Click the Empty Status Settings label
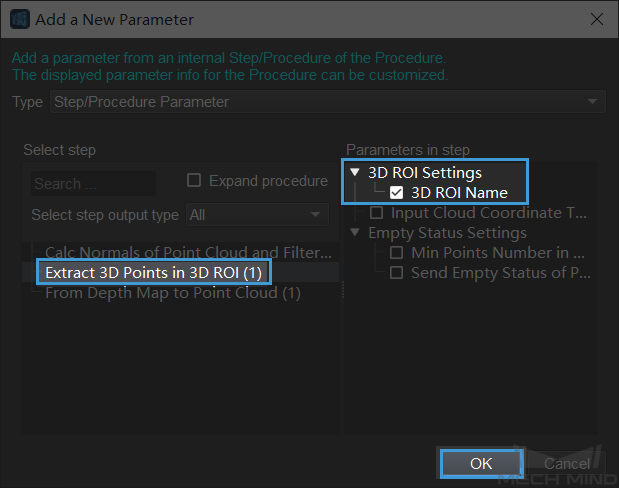Image resolution: width=619 pixels, height=488 pixels. tap(447, 233)
